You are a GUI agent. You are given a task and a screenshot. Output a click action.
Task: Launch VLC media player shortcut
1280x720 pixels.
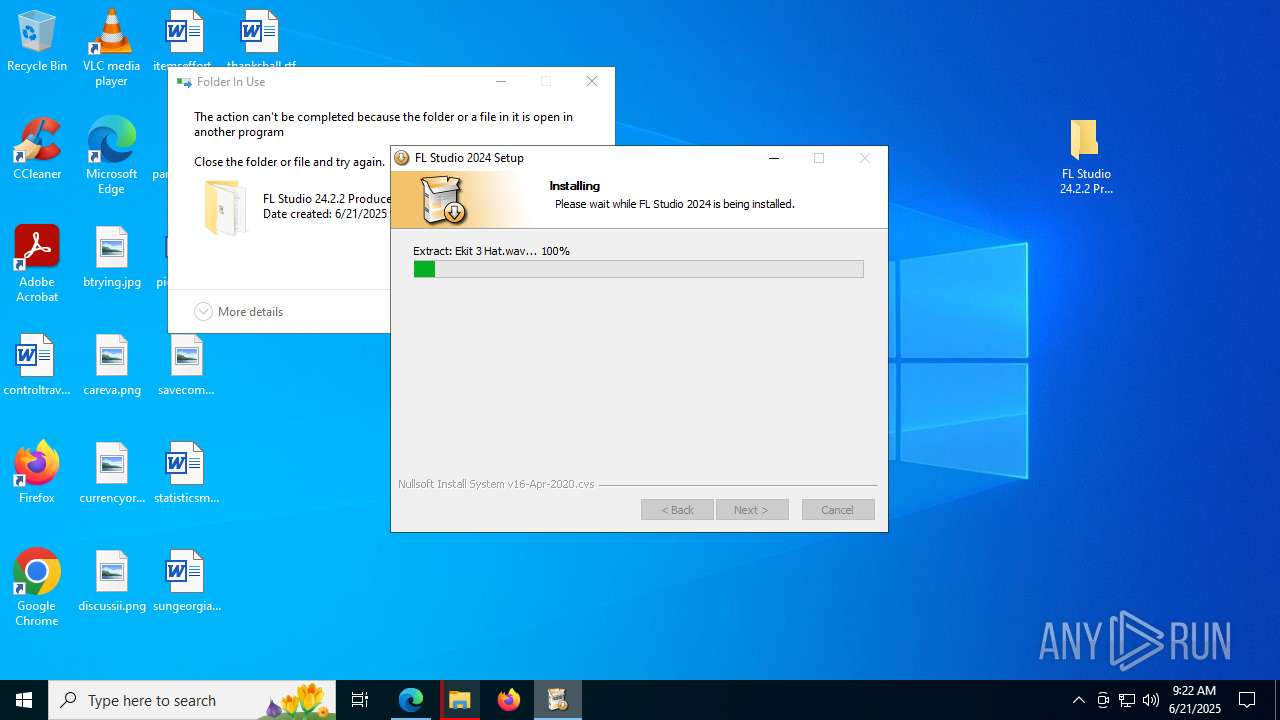click(111, 48)
